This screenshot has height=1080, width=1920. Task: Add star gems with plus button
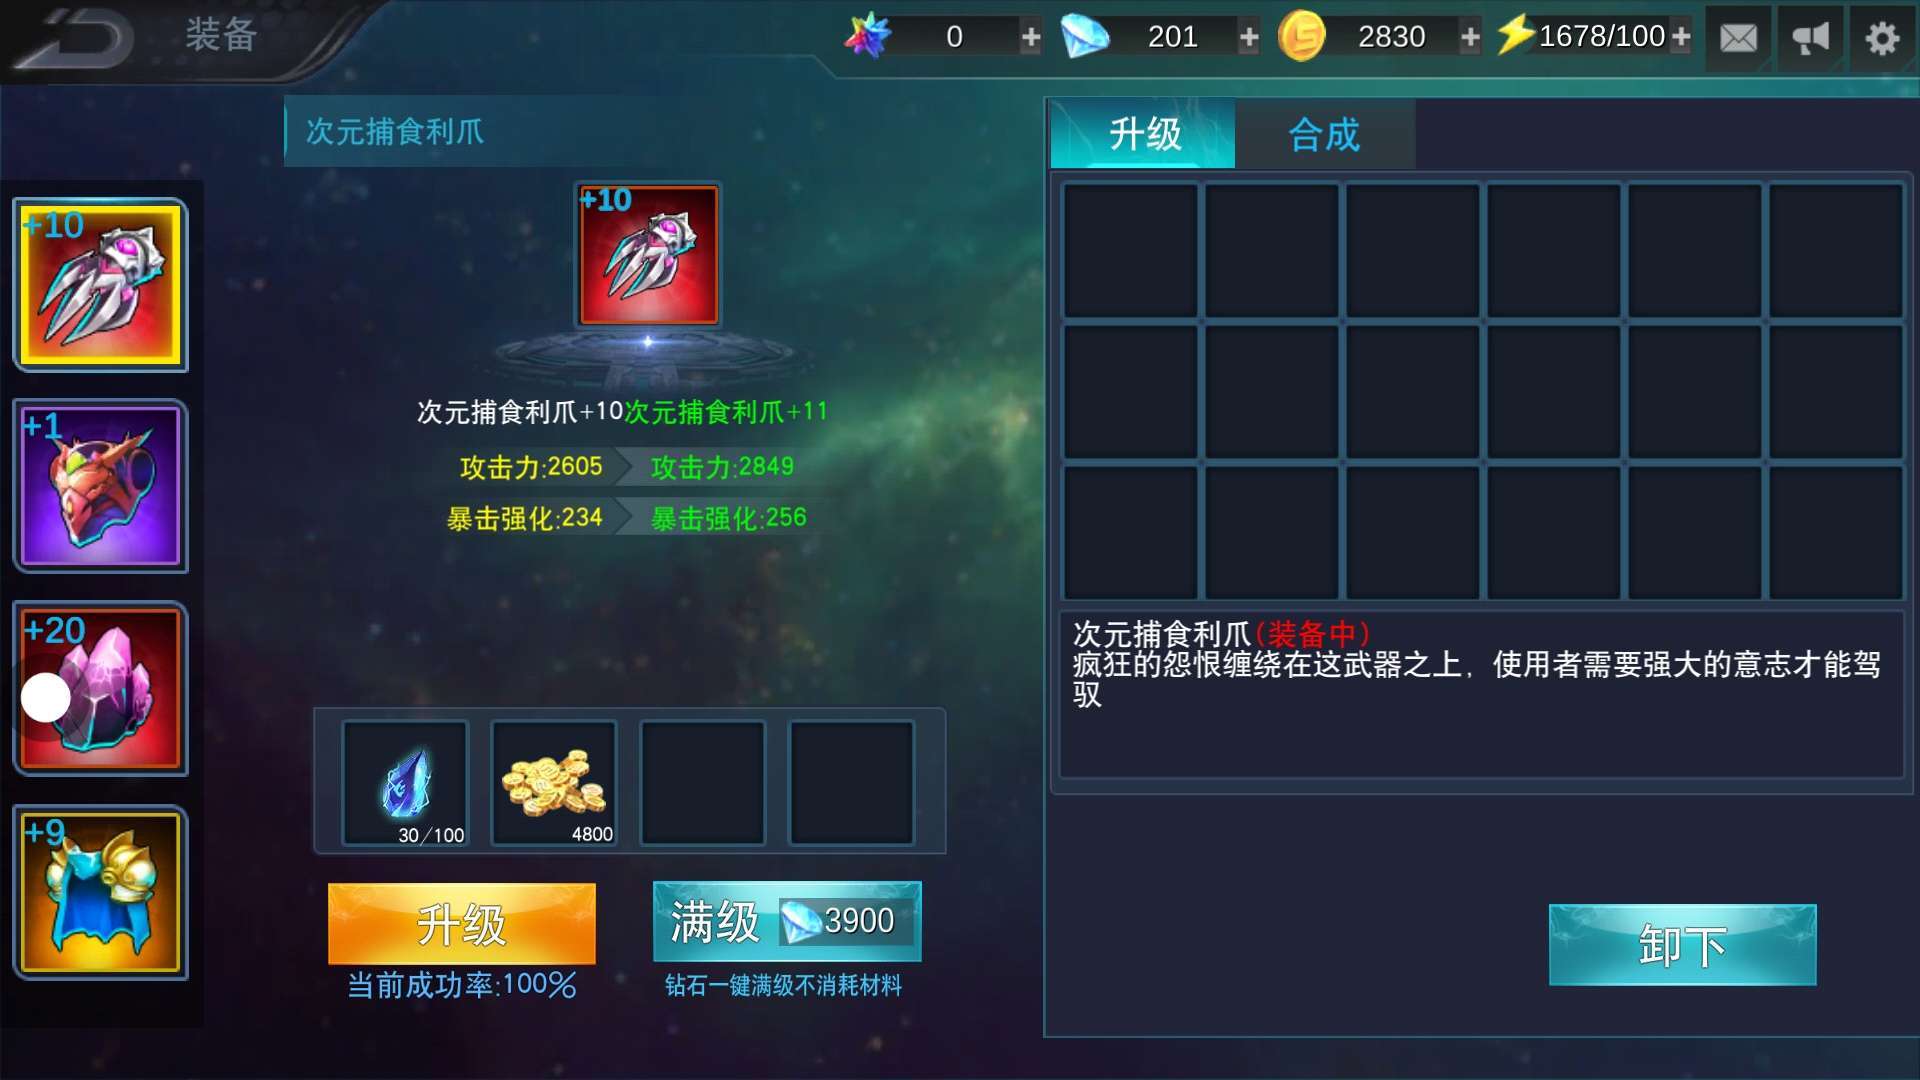click(1031, 38)
